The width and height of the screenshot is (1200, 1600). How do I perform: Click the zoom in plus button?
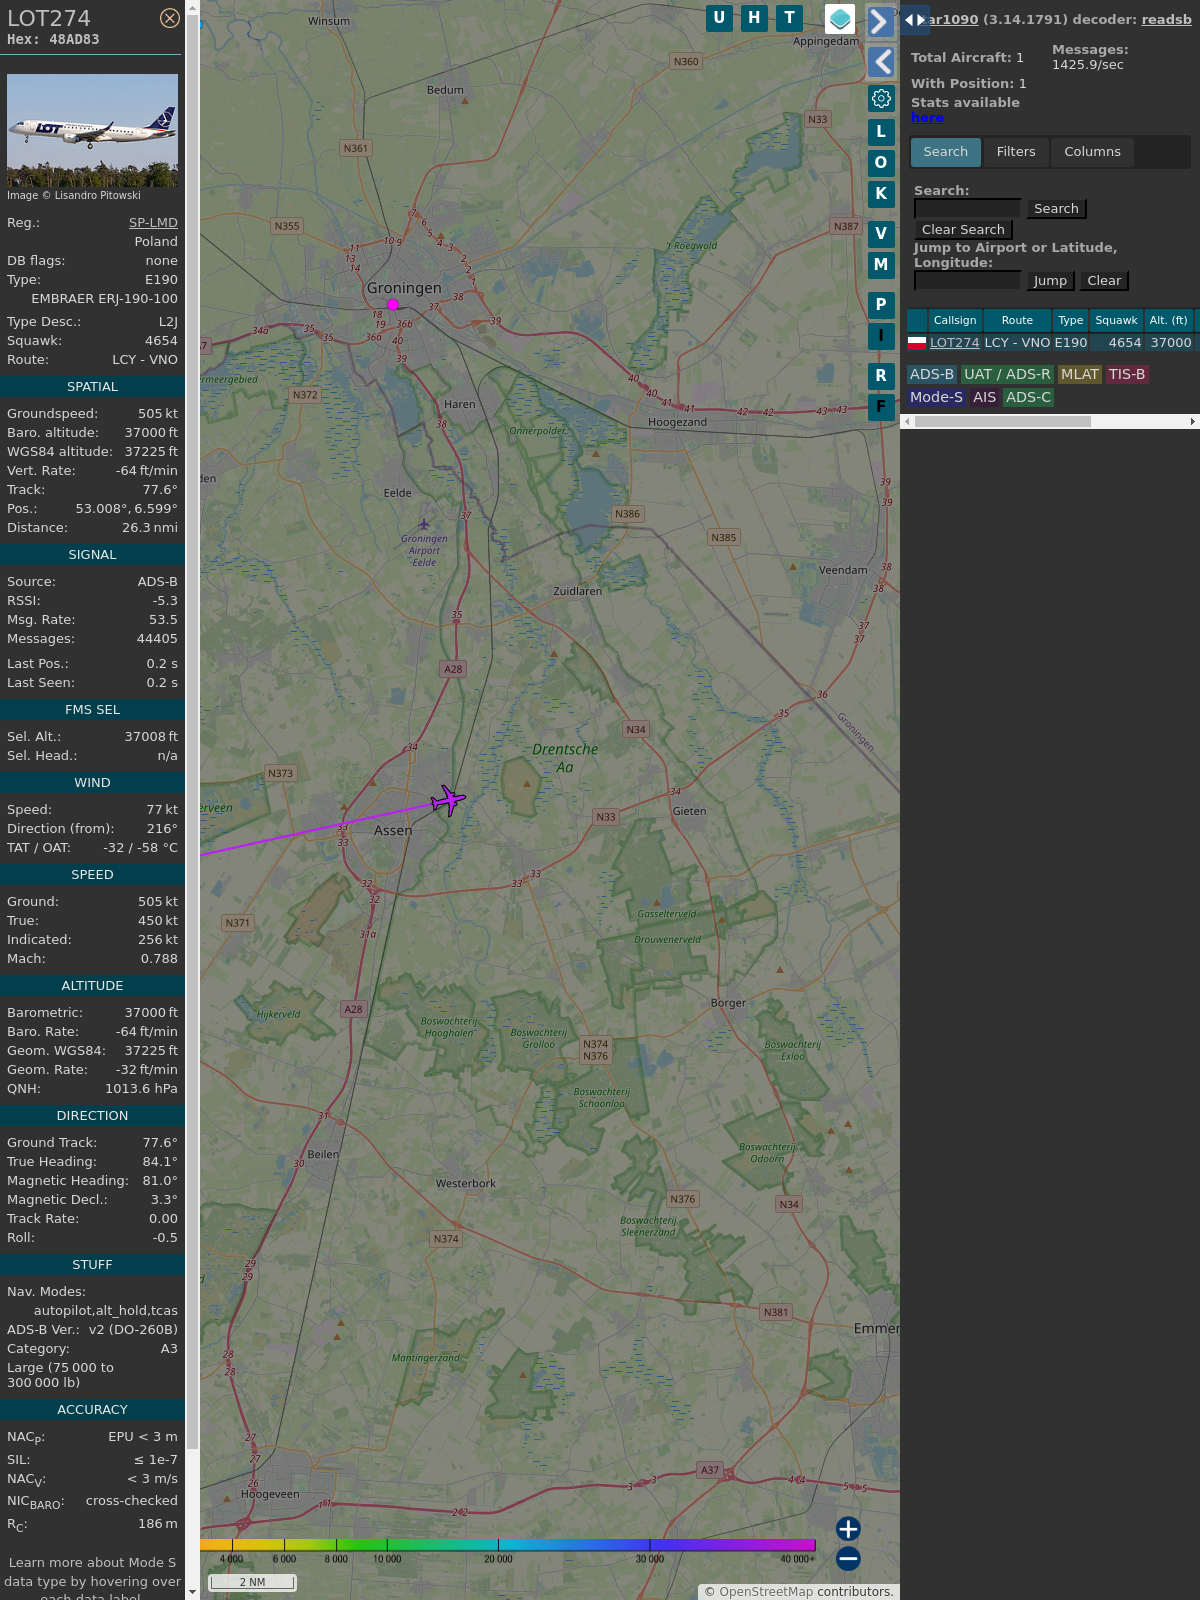848,1528
